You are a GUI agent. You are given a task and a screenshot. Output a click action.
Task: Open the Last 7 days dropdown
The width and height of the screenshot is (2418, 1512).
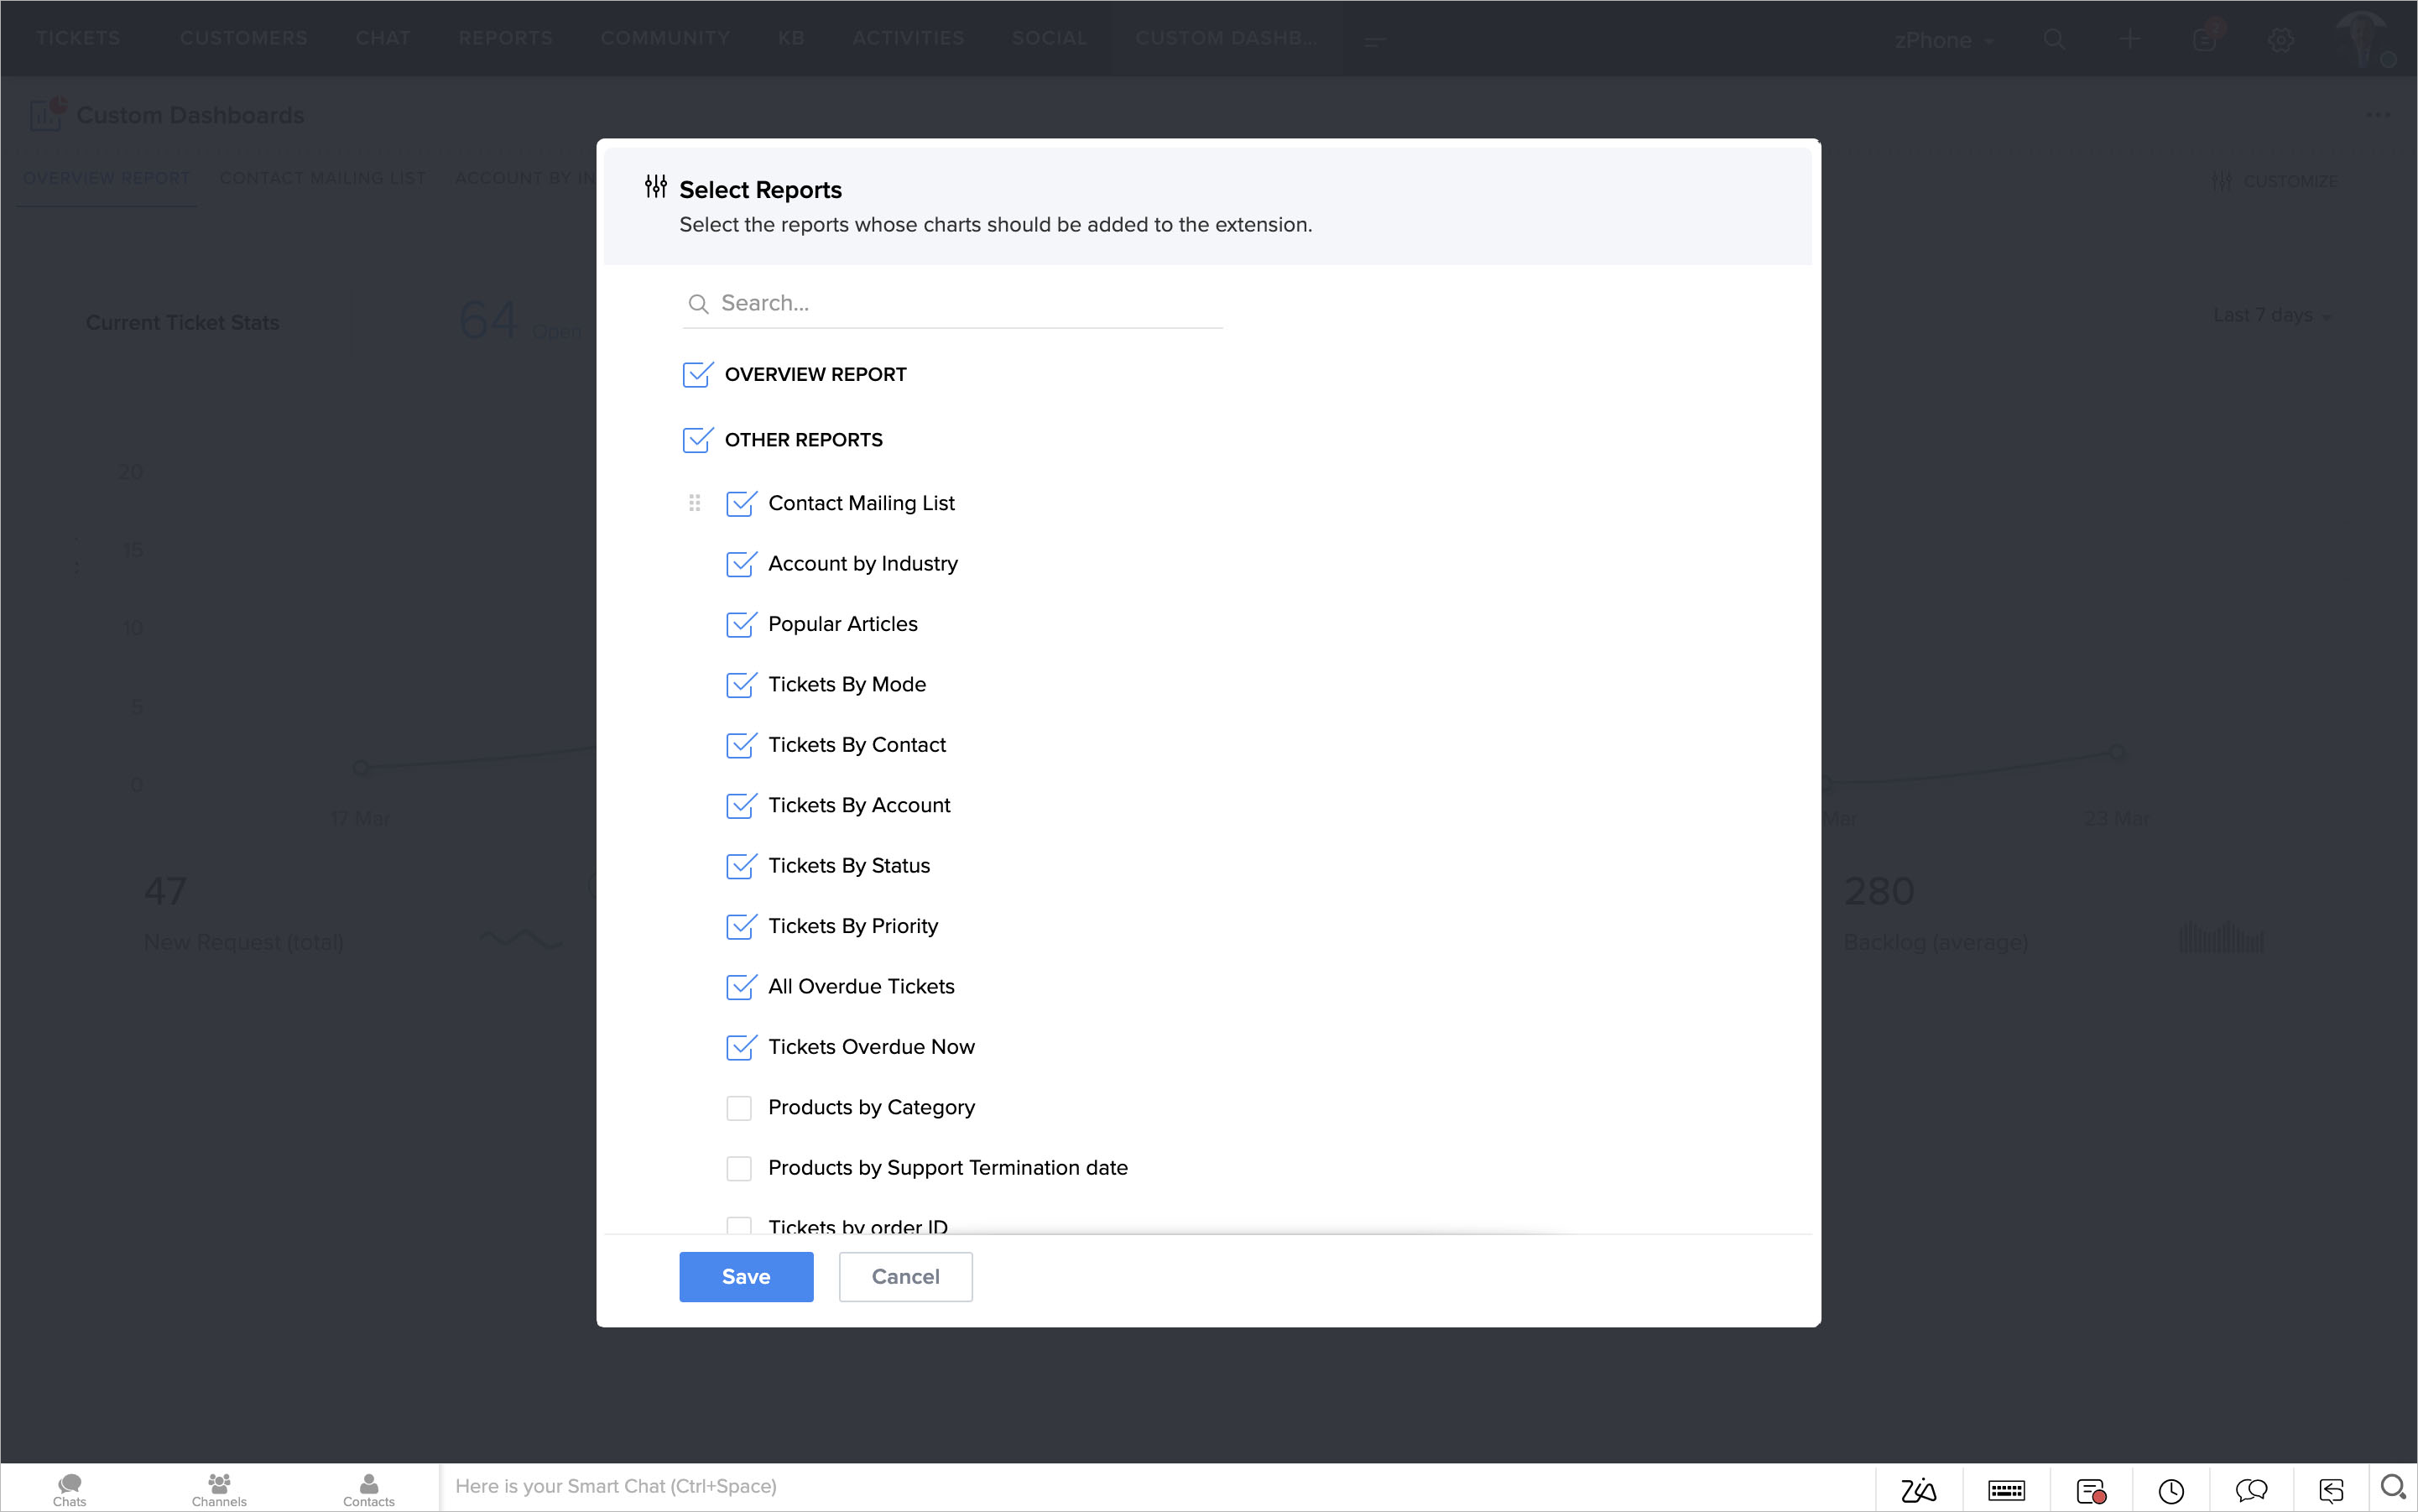2271,315
